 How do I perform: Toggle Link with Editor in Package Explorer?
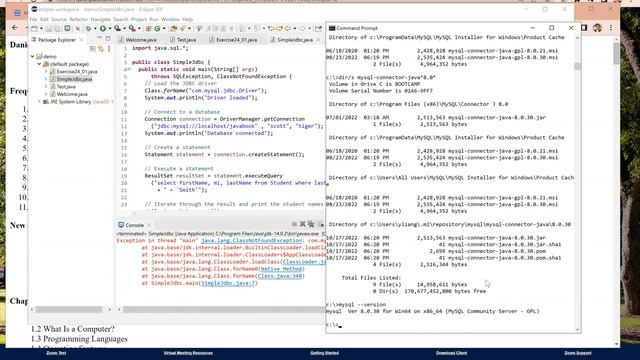tap(101, 49)
